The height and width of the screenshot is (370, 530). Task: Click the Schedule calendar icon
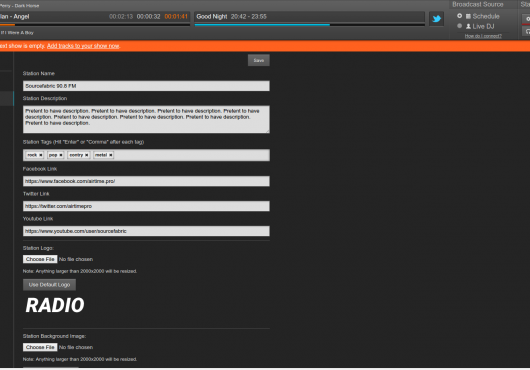click(x=468, y=16)
